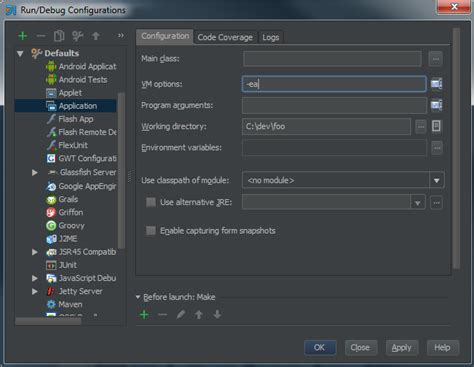
Task: Select the GWT Configuration entry
Action: click(81, 158)
